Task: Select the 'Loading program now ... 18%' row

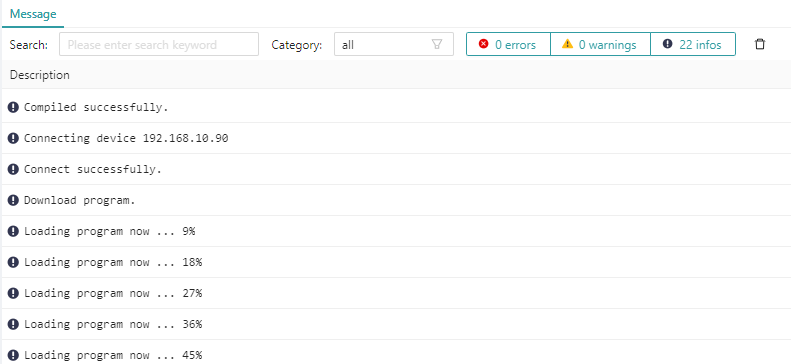Action: point(397,262)
